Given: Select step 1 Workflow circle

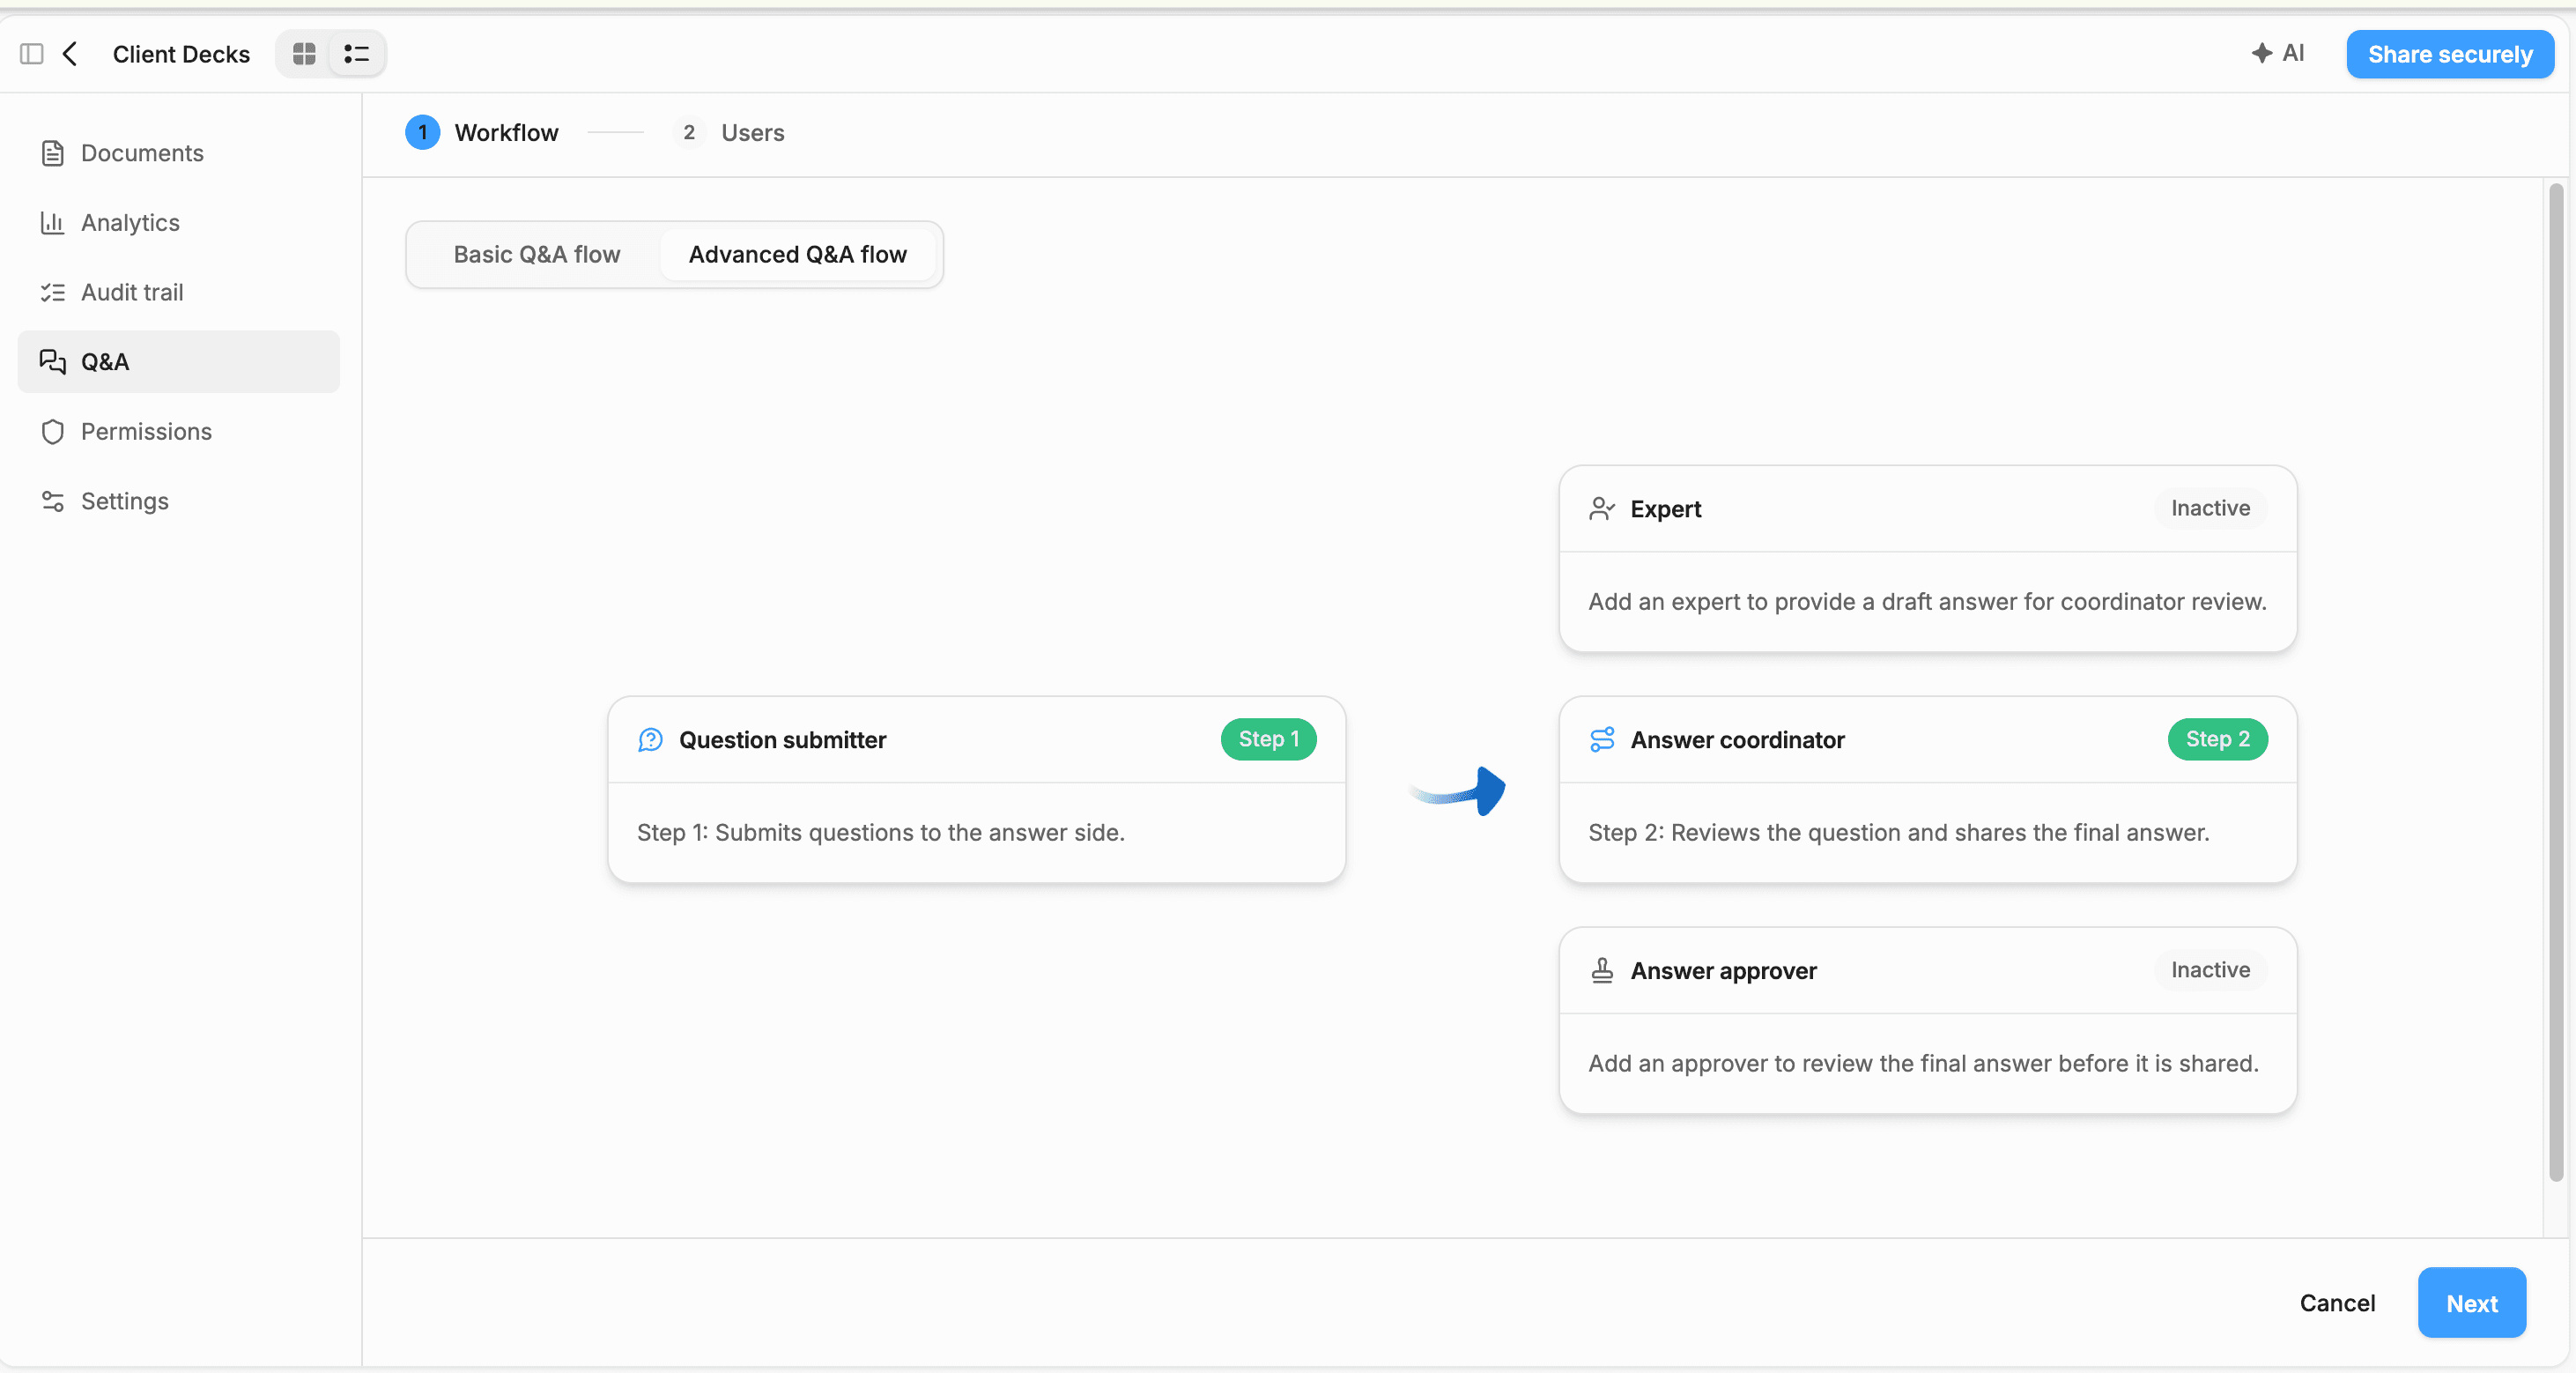Looking at the screenshot, I should [423, 132].
